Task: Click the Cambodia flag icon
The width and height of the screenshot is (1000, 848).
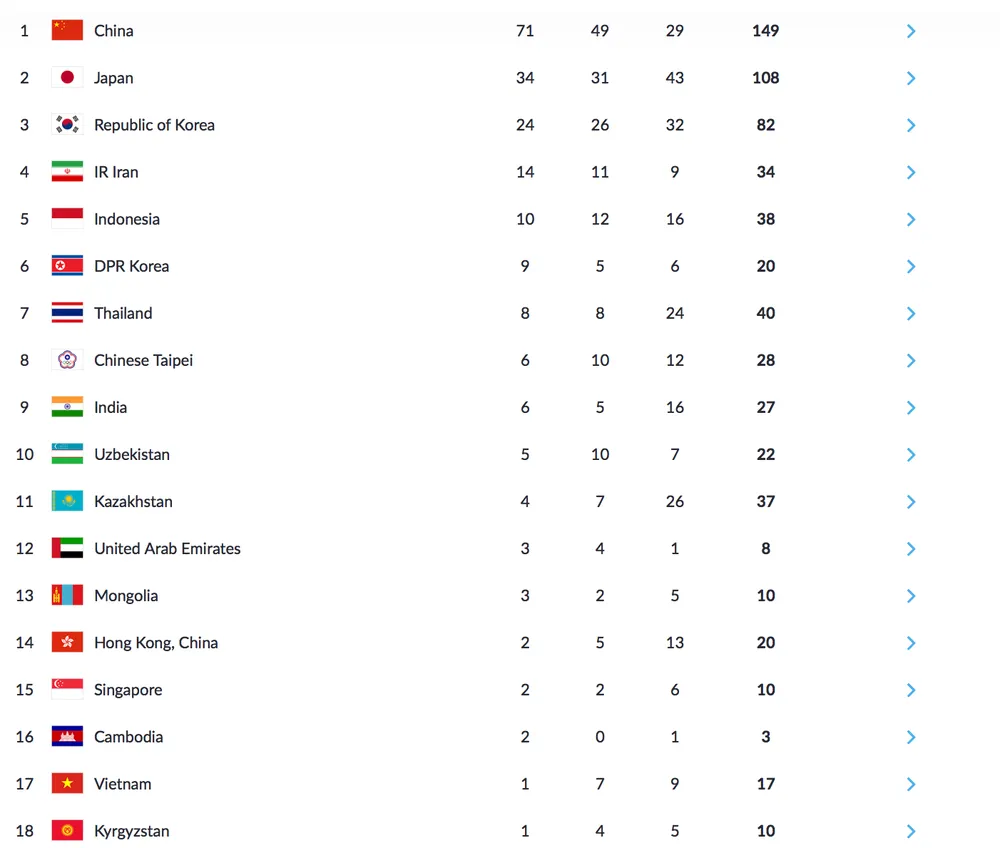Action: (67, 737)
